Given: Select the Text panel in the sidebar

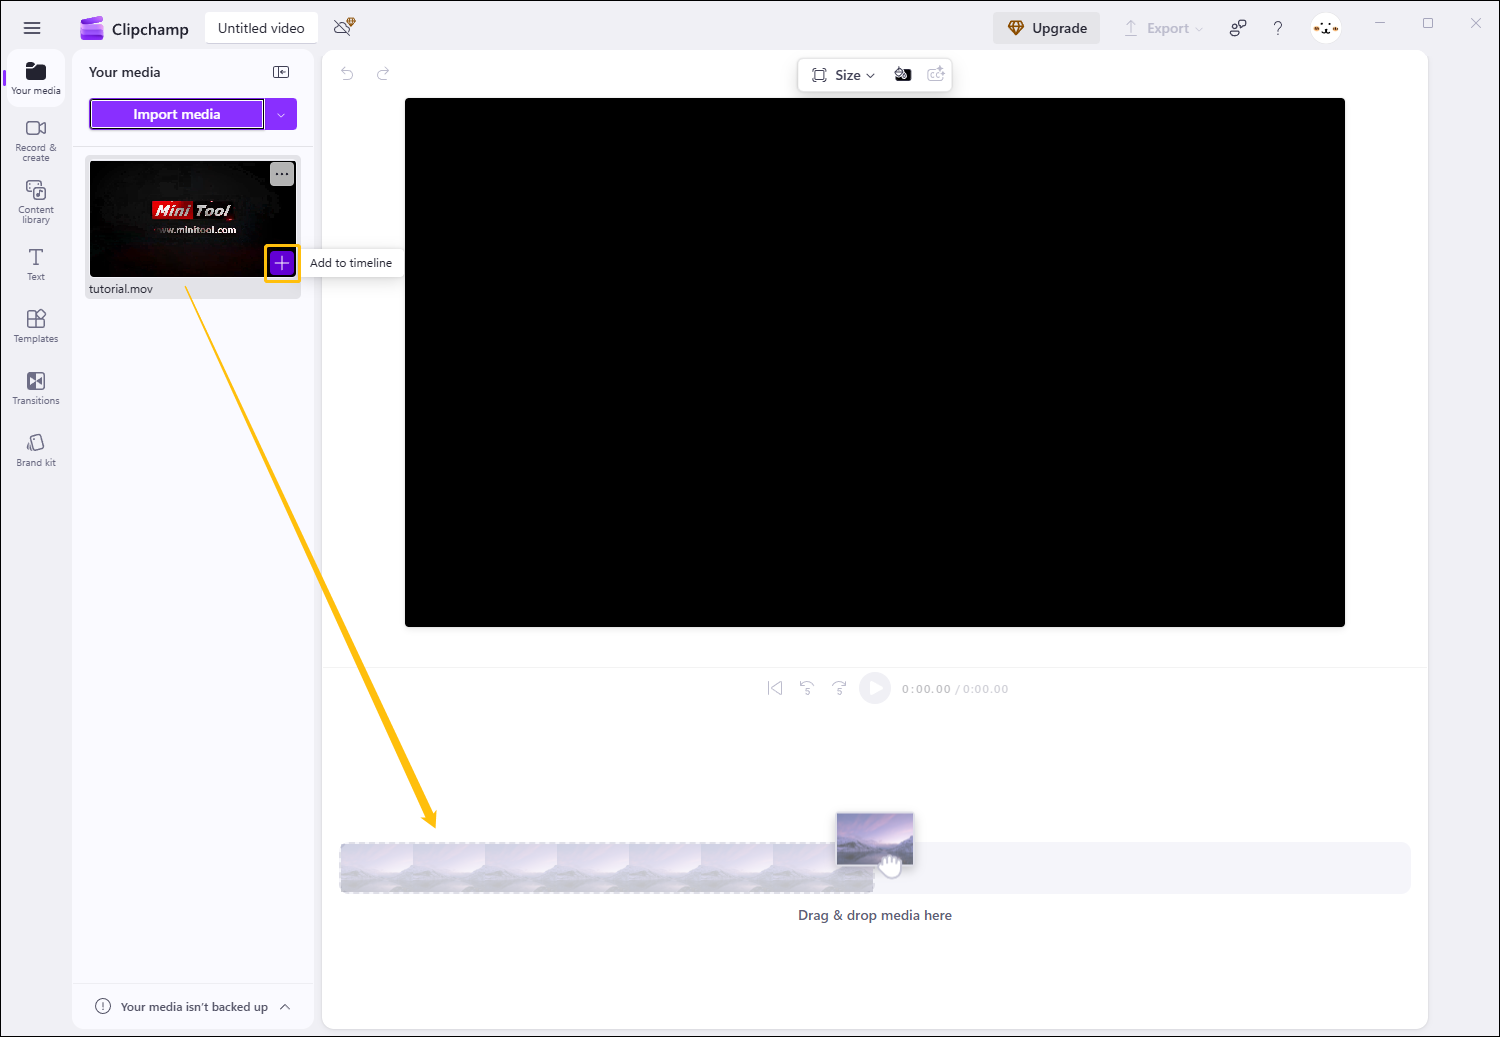Looking at the screenshot, I should point(35,263).
